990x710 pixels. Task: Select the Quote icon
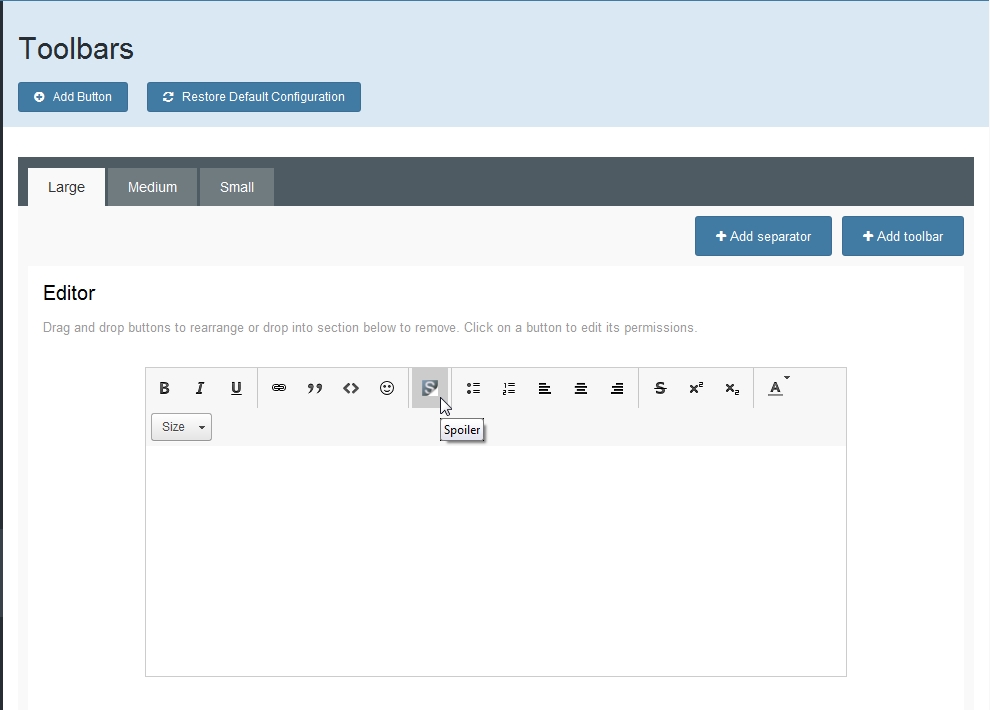(315, 388)
